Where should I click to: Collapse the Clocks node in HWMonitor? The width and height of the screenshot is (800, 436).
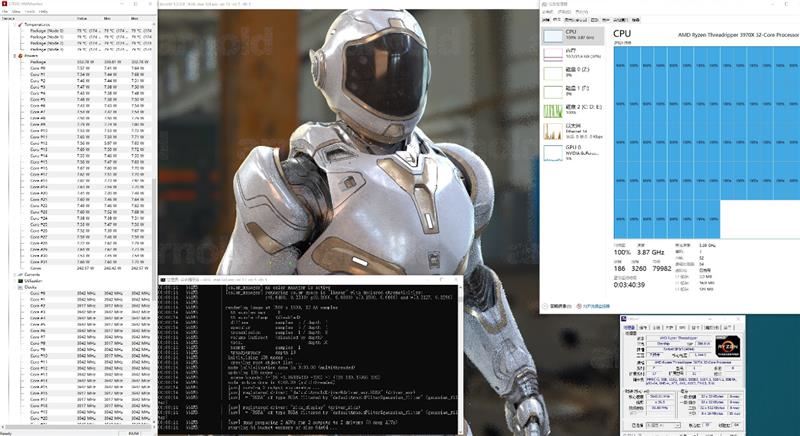coord(14,287)
